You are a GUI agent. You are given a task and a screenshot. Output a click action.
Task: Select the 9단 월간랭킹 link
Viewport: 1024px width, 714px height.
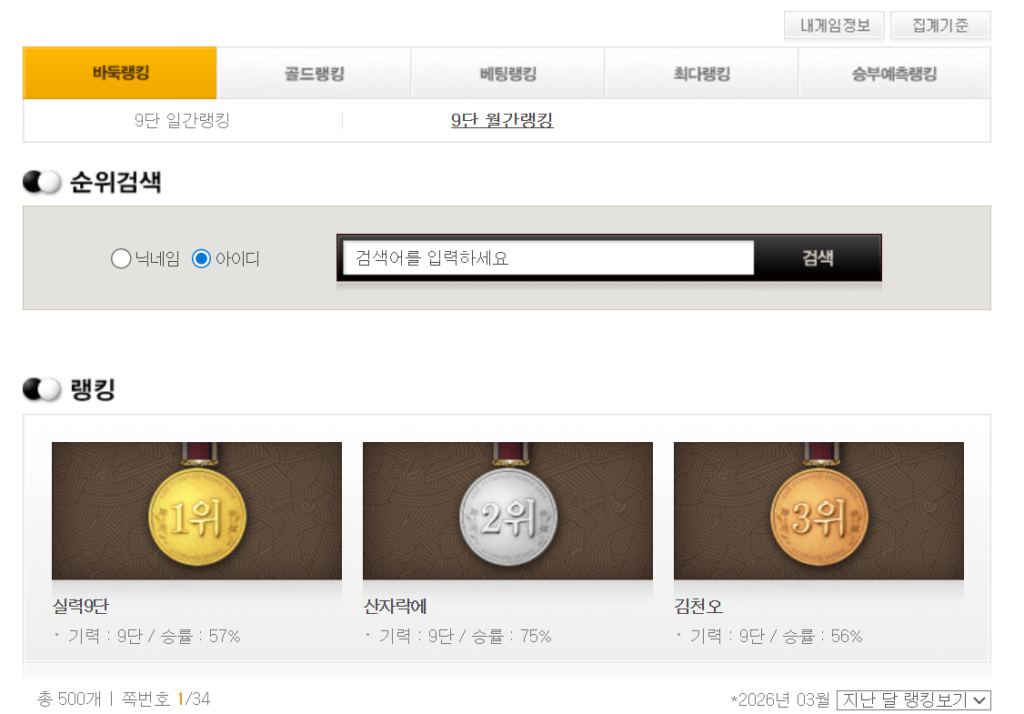pyautogui.click(x=502, y=121)
